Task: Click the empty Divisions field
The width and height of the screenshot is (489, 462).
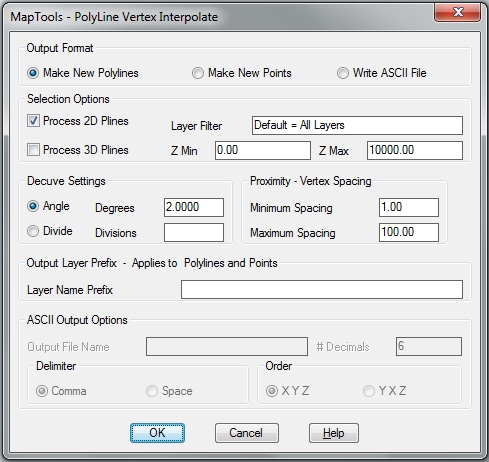Action: point(194,232)
